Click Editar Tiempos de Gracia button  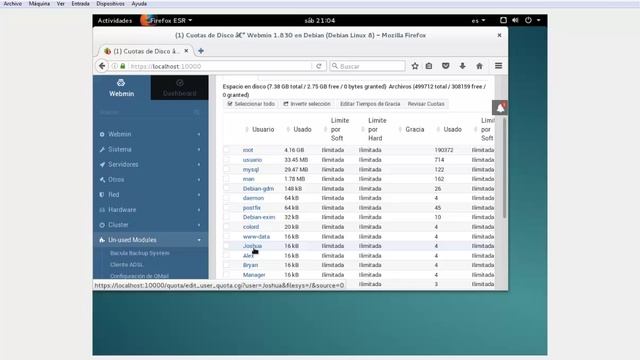(370, 104)
